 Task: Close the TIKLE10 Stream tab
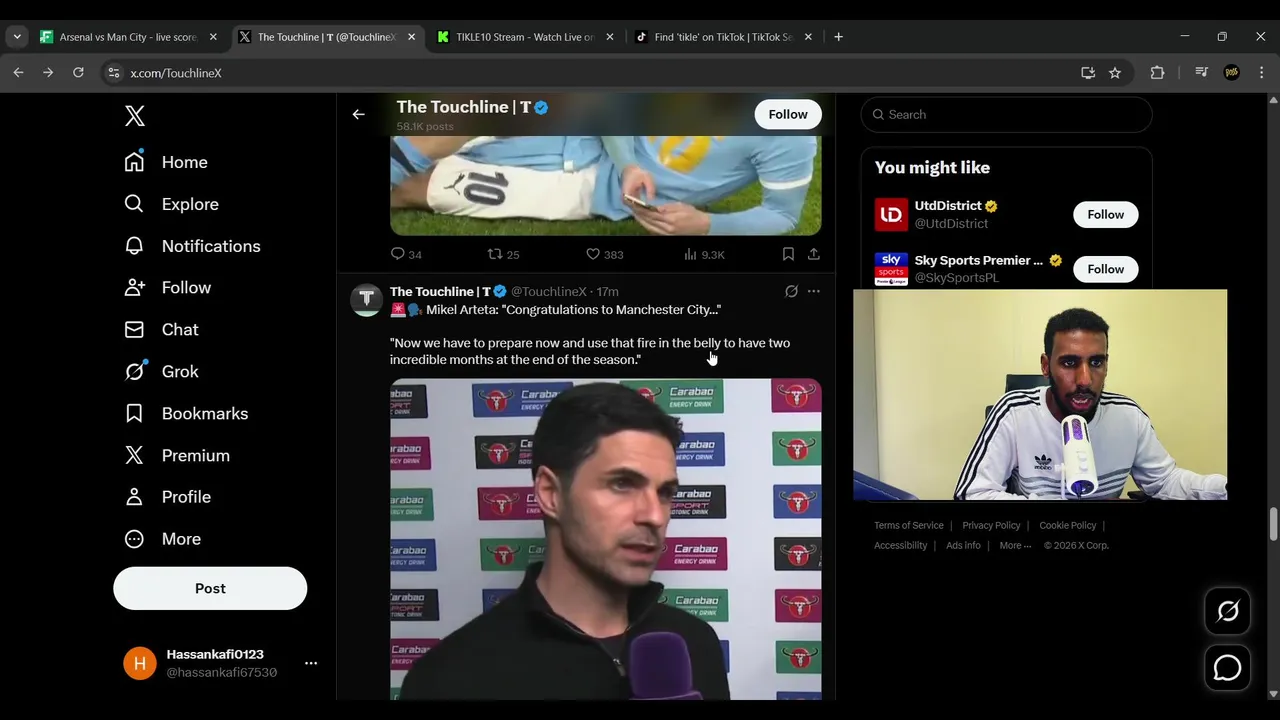click(610, 37)
